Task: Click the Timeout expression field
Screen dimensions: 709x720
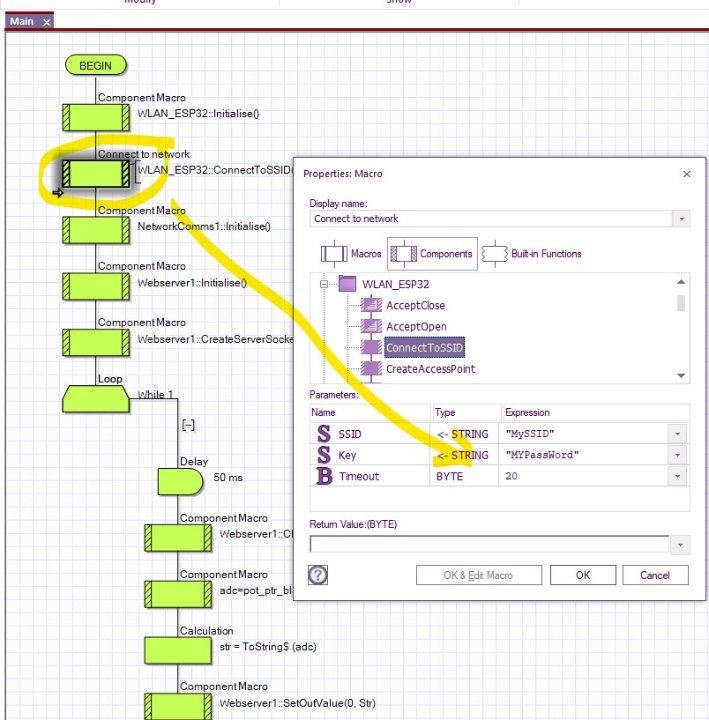Action: (x=585, y=477)
